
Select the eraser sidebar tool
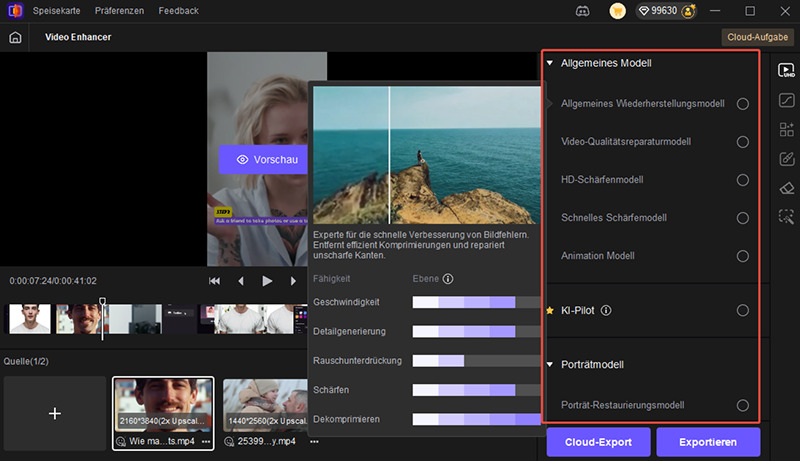(786, 188)
